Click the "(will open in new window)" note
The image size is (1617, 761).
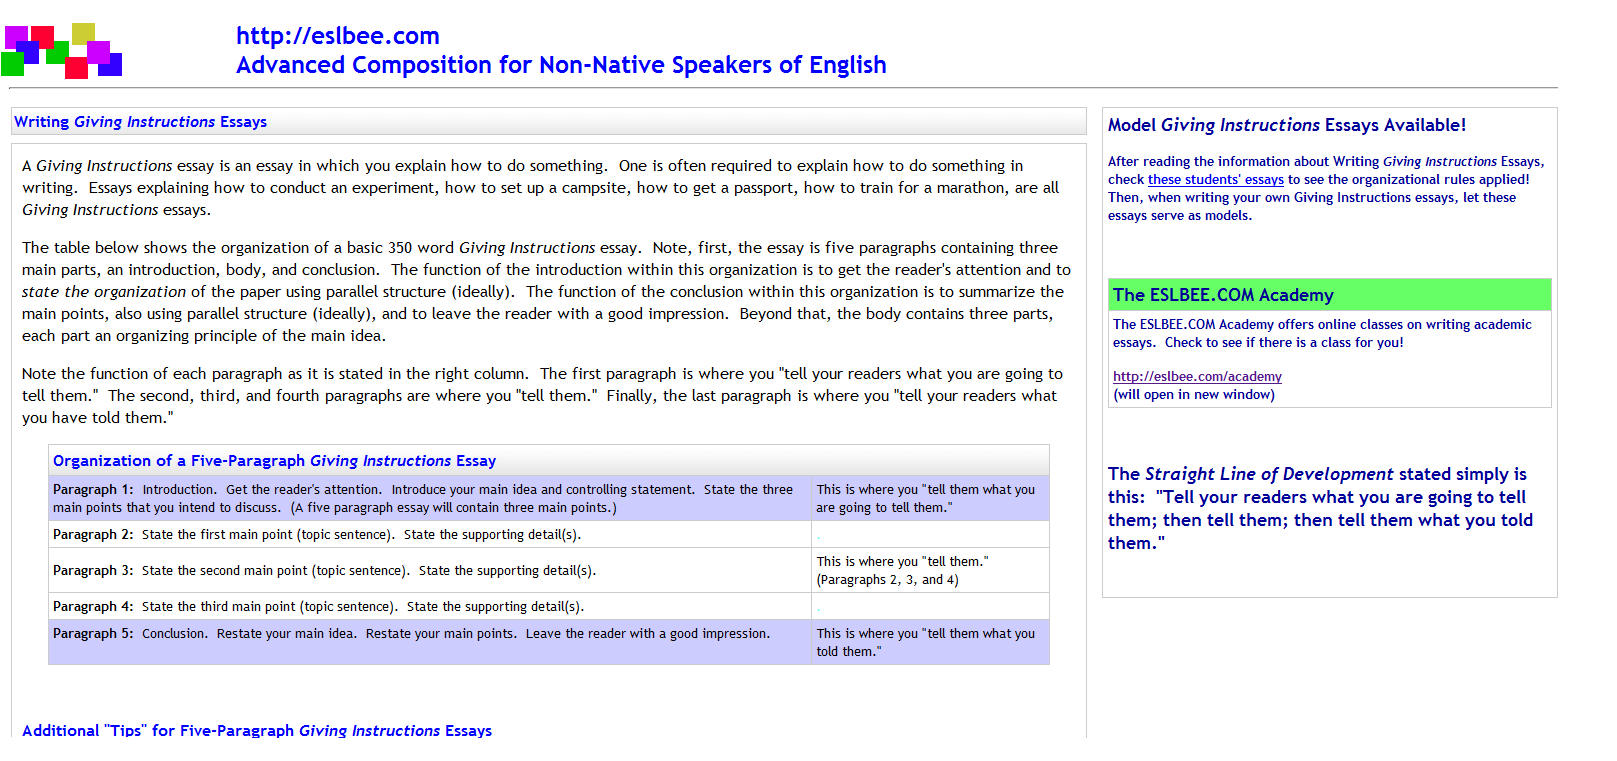tap(1193, 395)
